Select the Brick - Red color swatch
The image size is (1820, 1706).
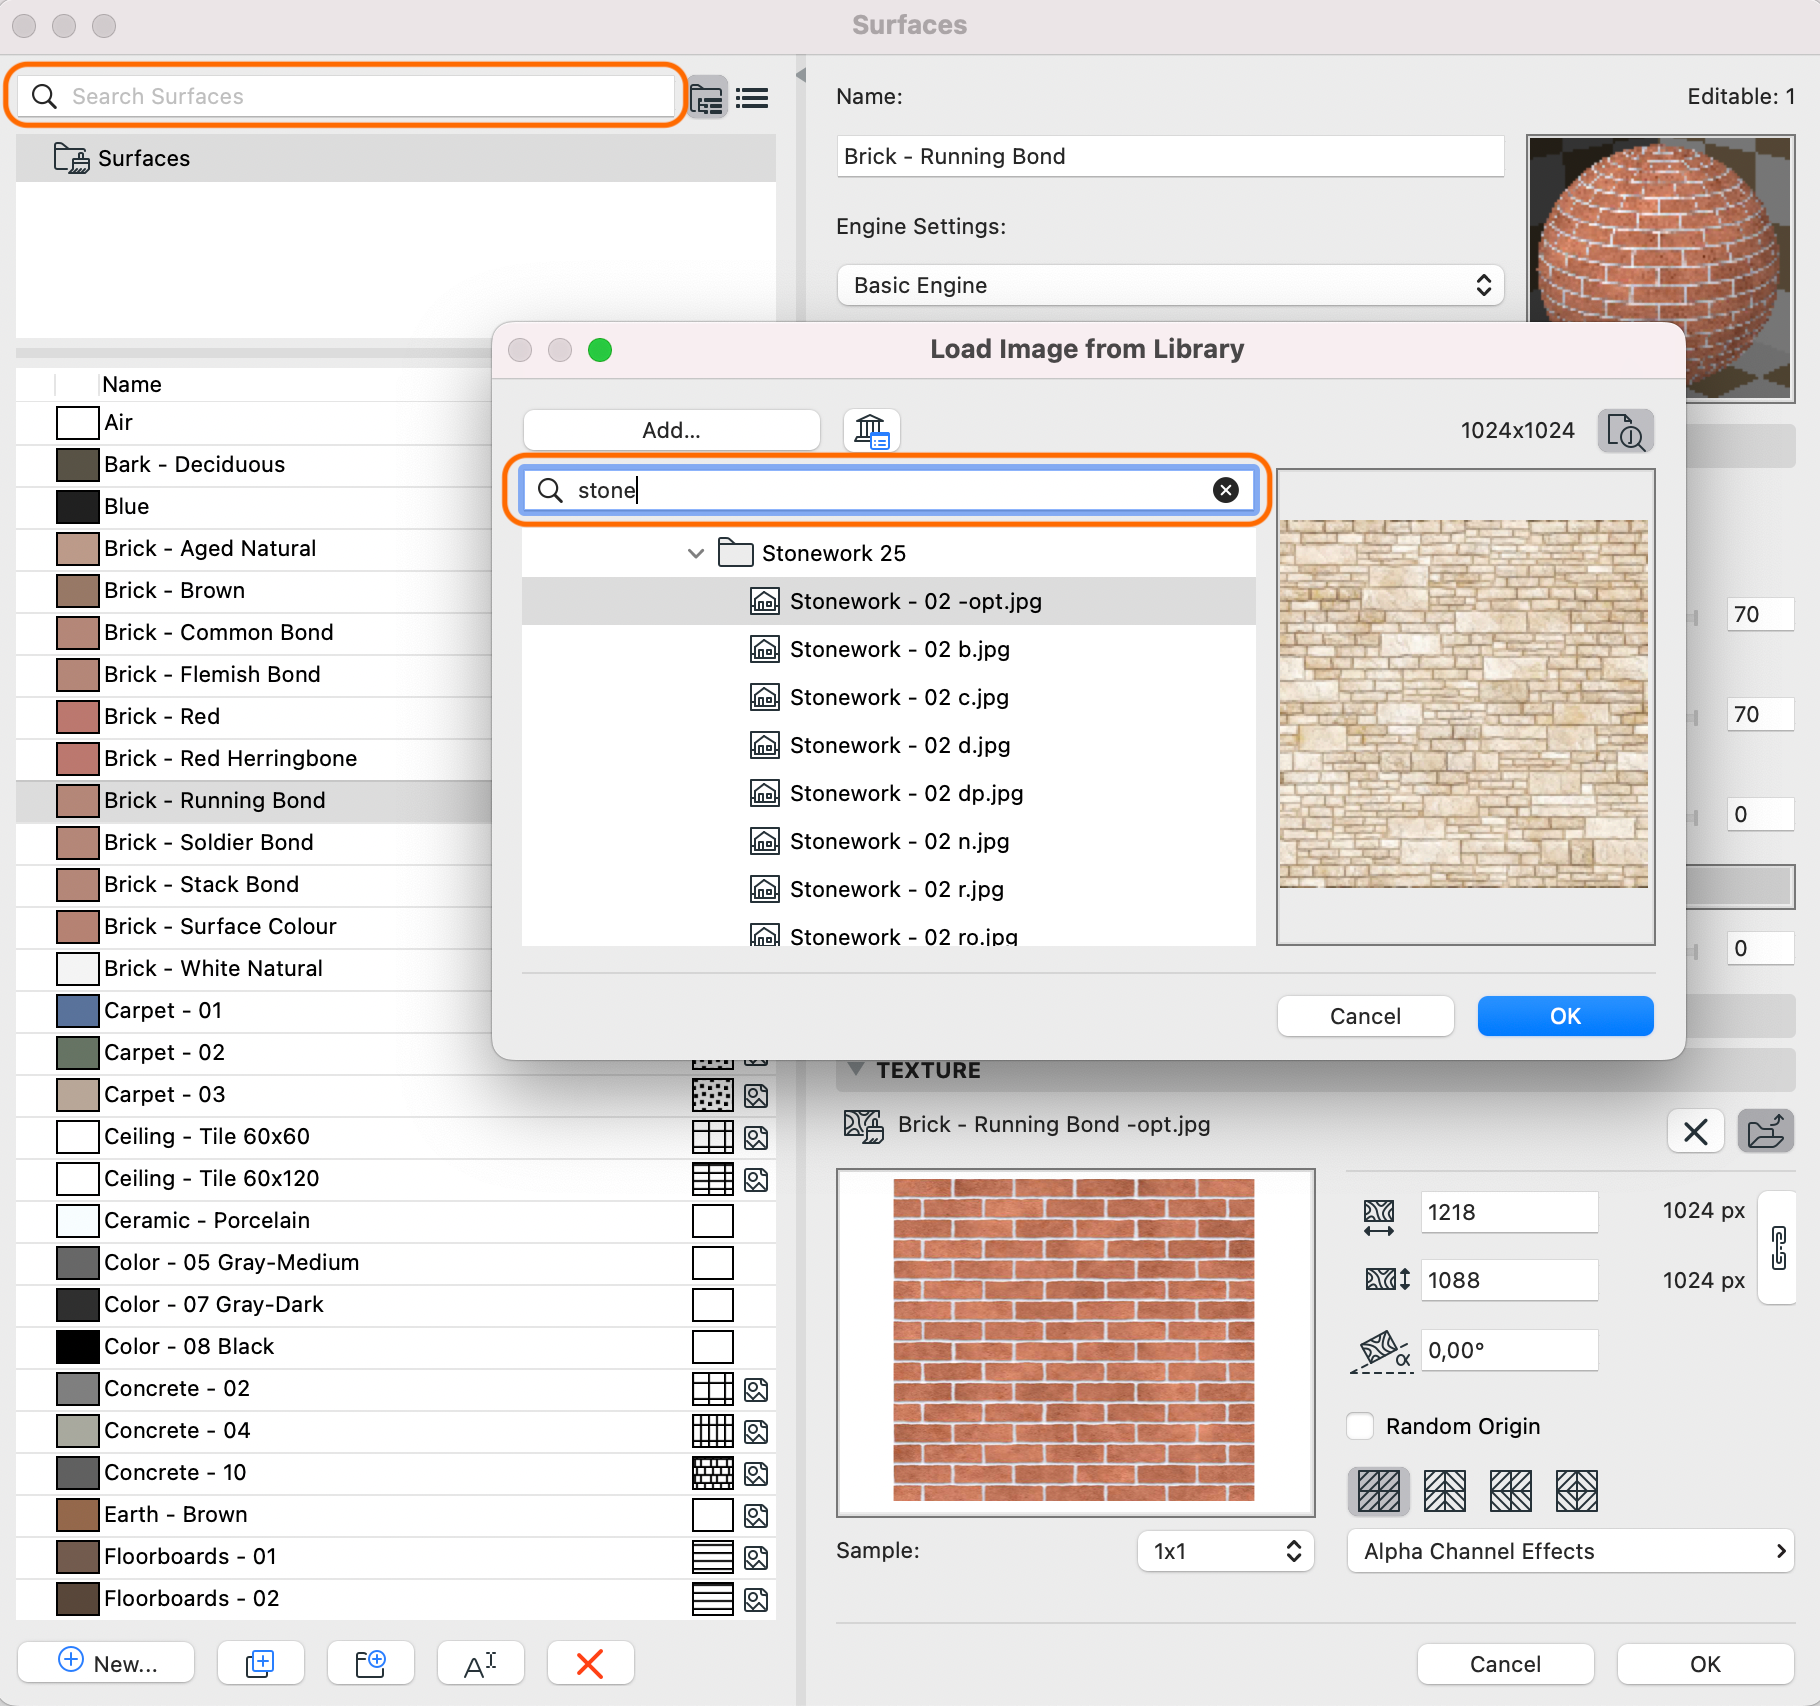click(77, 716)
